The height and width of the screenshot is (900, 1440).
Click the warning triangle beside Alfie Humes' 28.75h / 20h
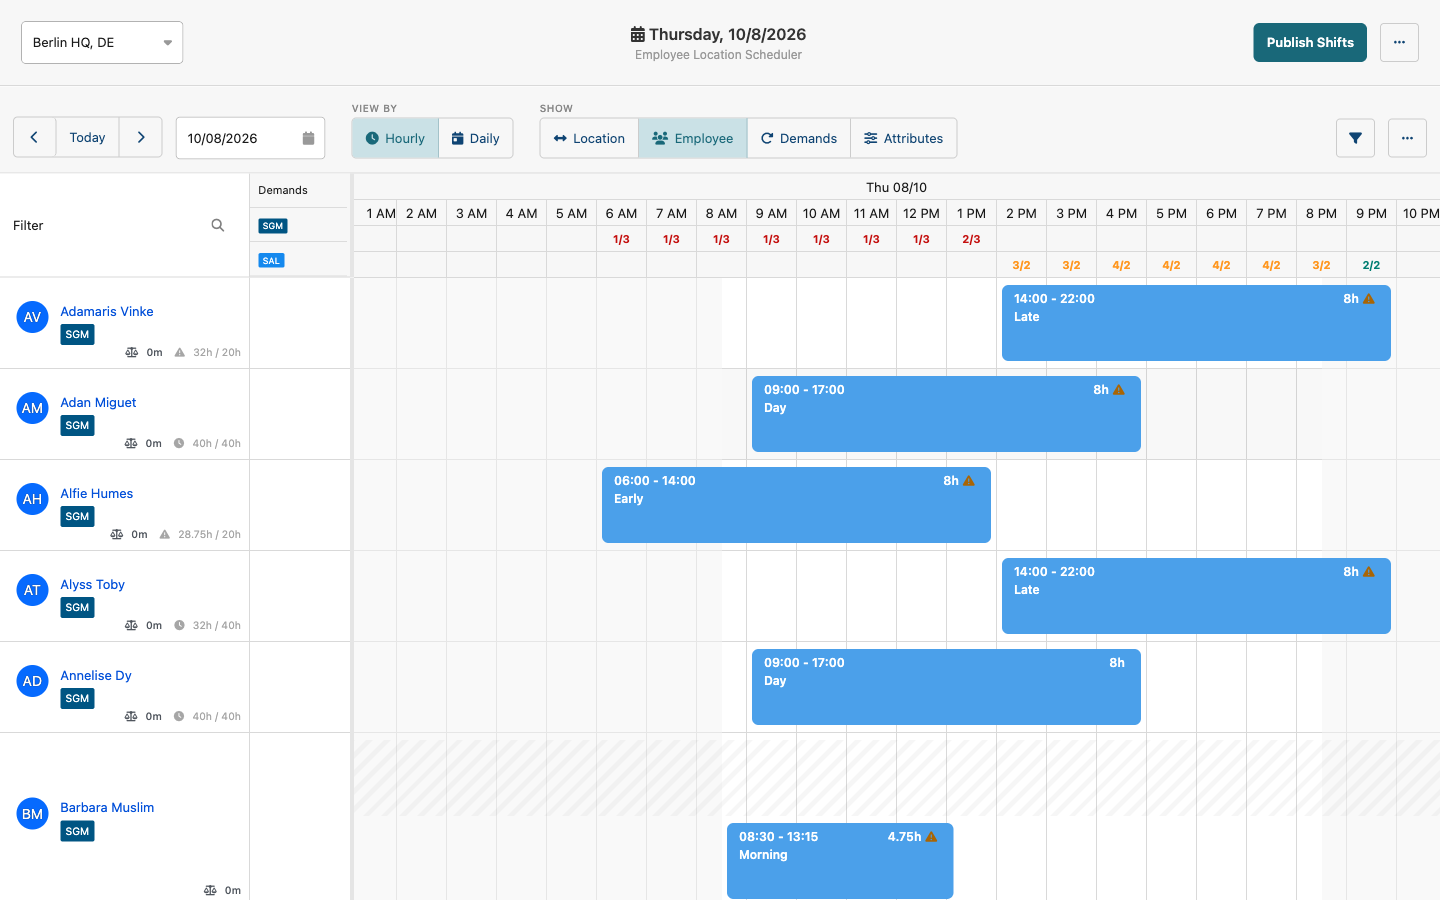click(165, 534)
